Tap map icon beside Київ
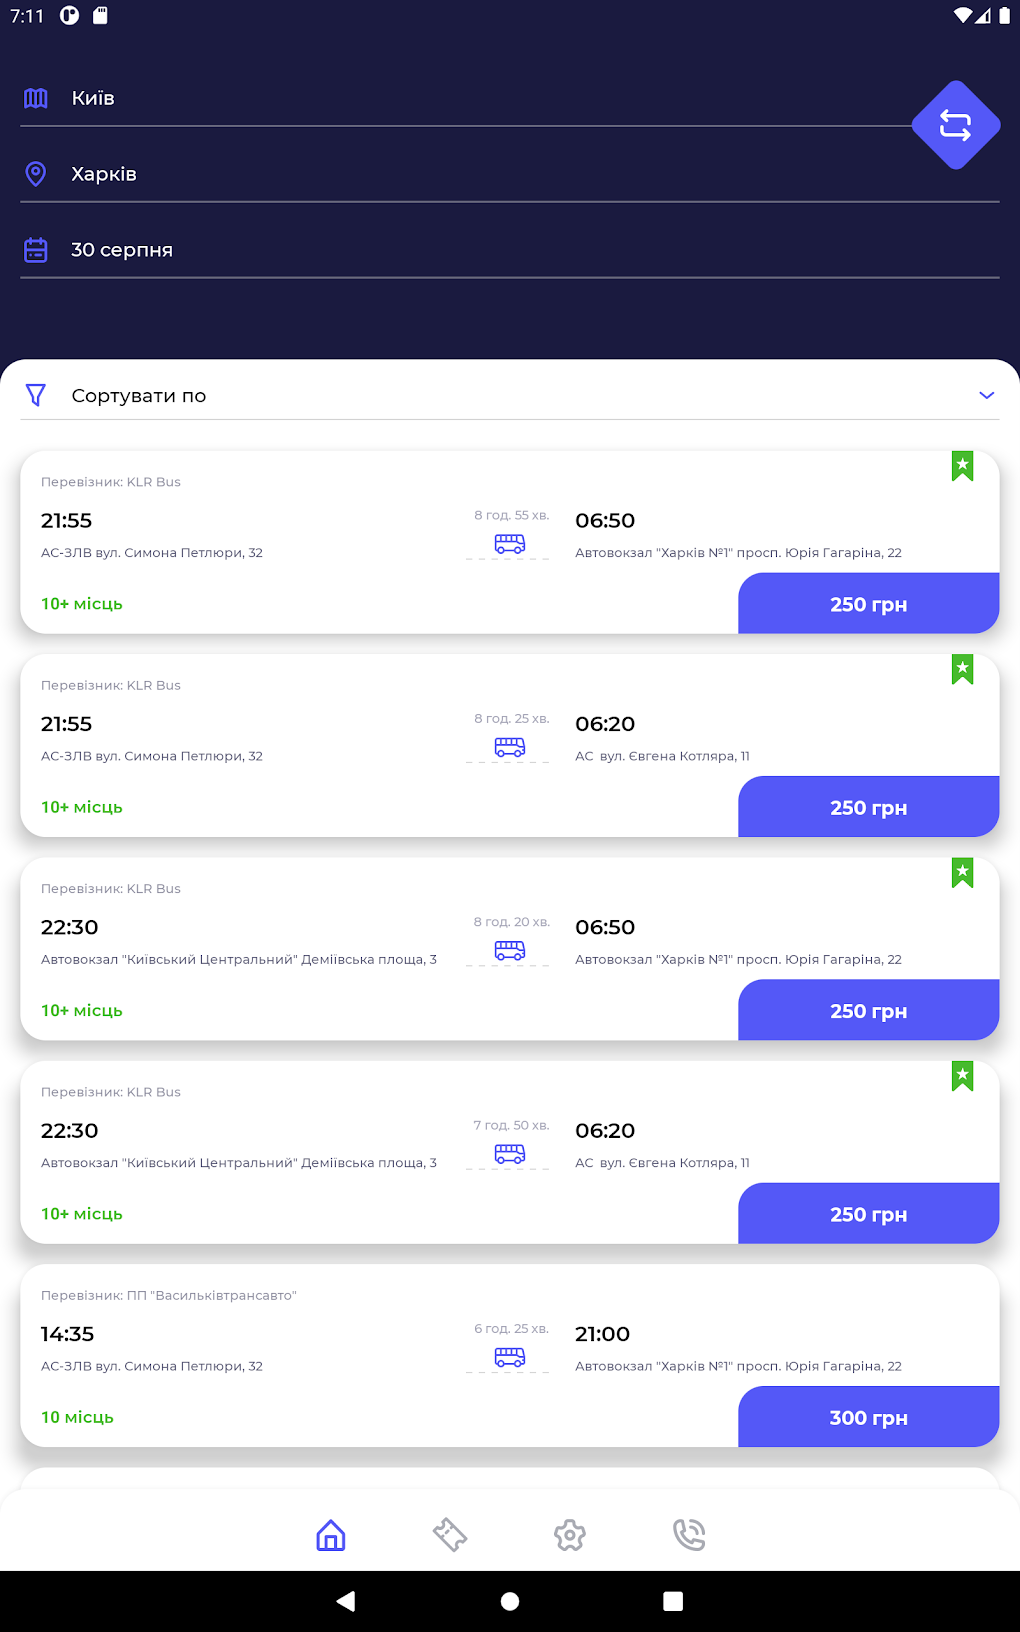The height and width of the screenshot is (1632, 1020). (36, 98)
